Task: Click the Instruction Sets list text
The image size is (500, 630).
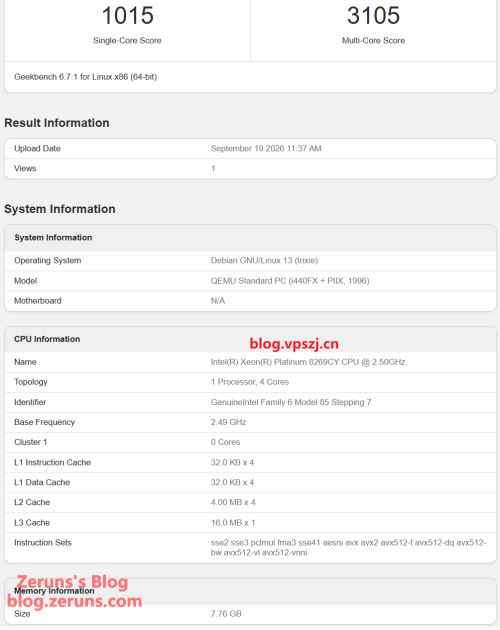Action: pos(348,548)
